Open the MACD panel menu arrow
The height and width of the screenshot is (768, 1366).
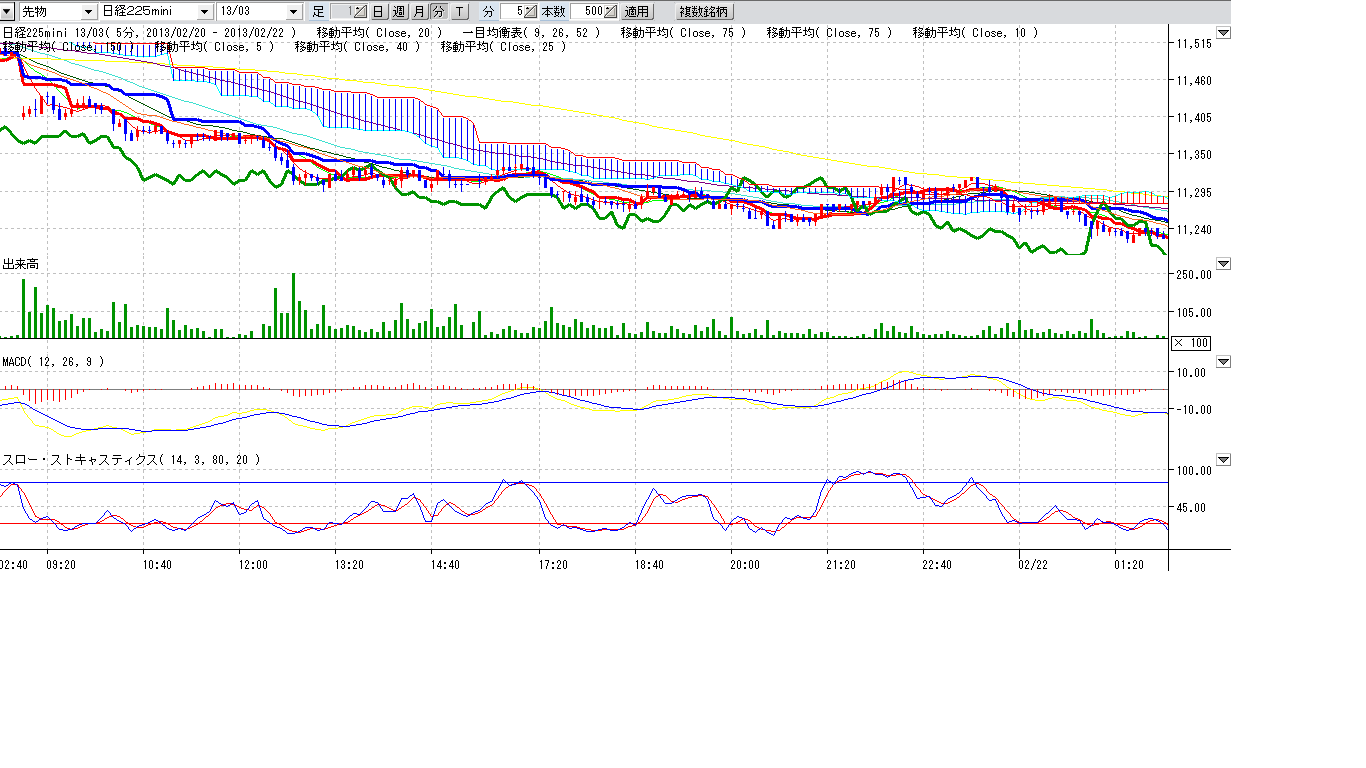click(1223, 362)
